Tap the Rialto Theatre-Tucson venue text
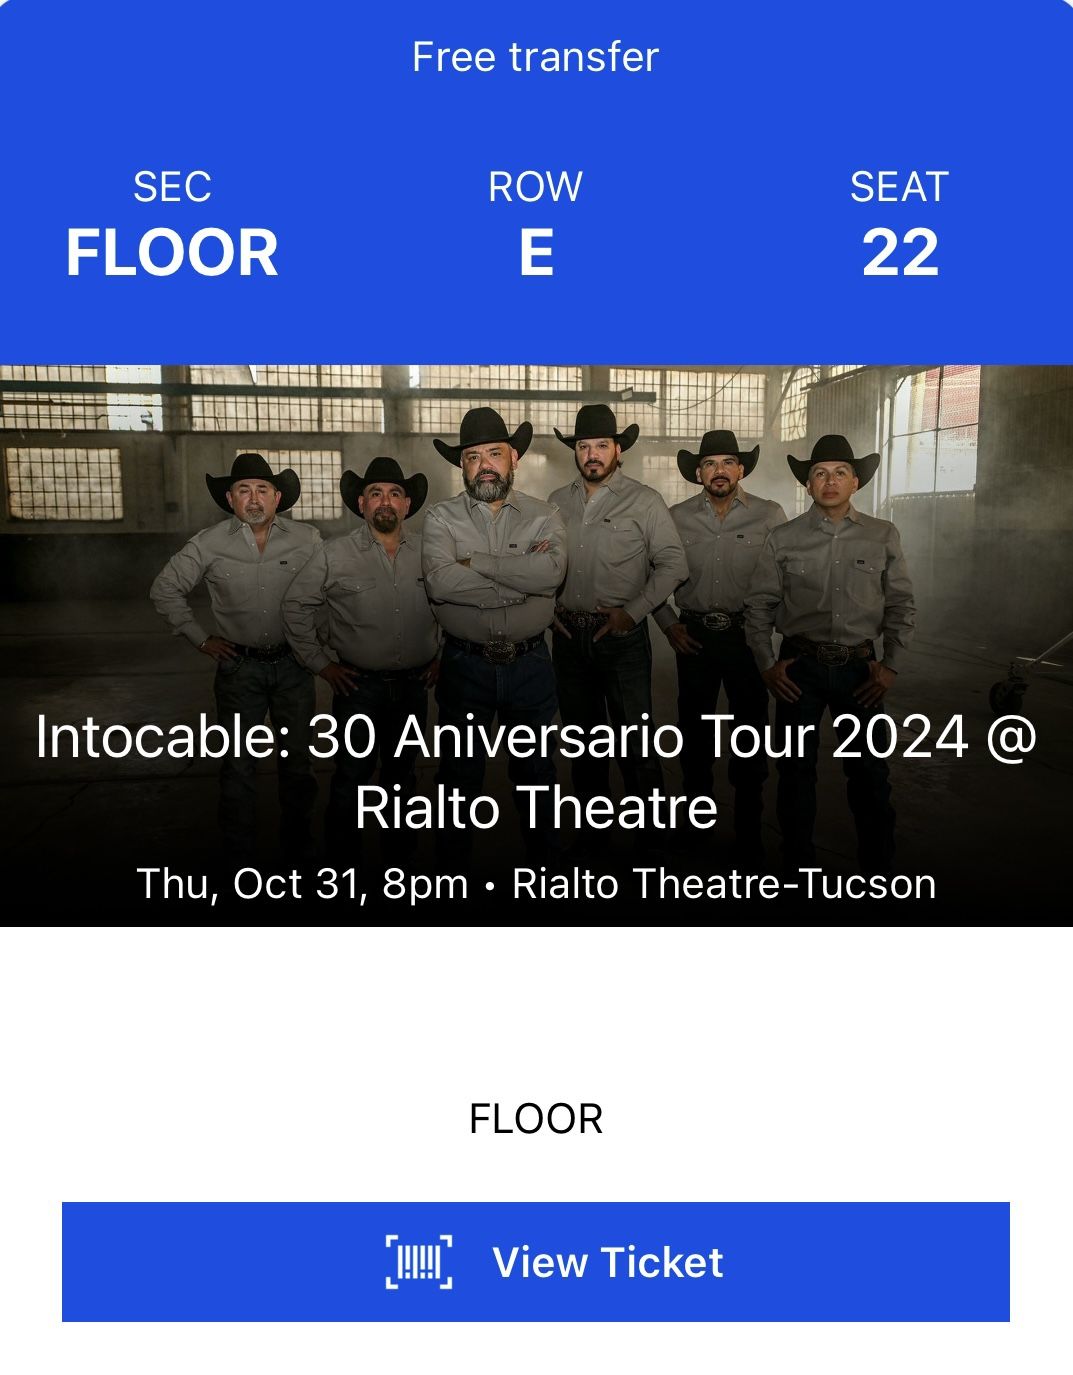1073x1375 pixels. (x=725, y=884)
